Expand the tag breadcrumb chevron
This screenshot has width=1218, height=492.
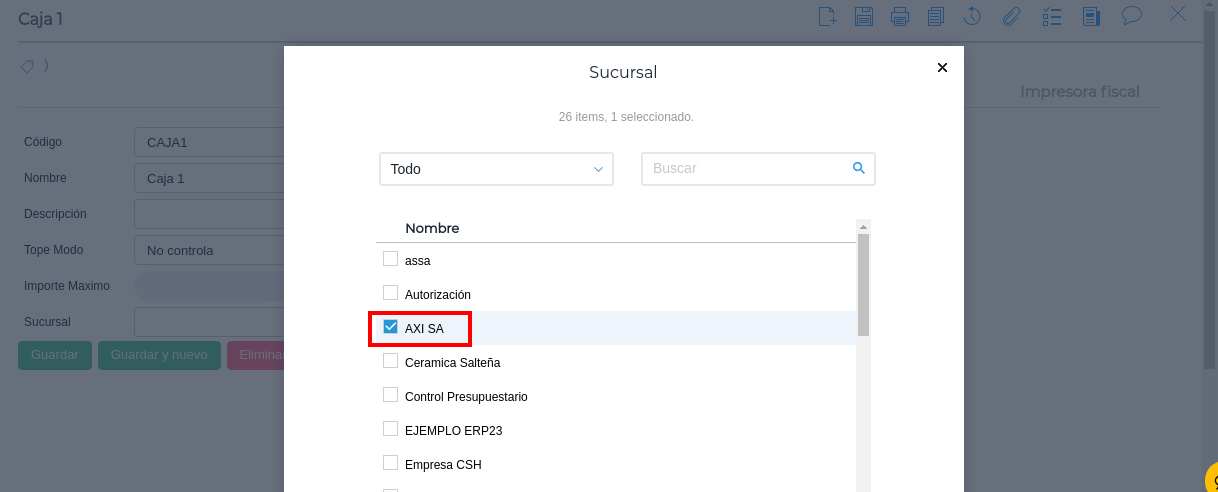(46, 66)
